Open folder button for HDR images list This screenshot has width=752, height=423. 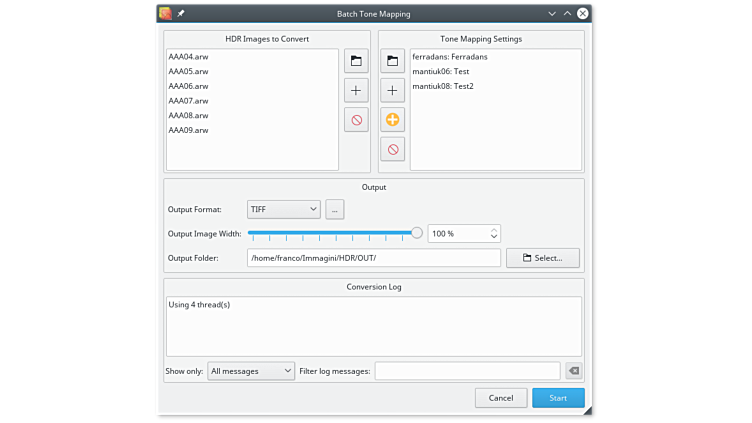click(356, 61)
